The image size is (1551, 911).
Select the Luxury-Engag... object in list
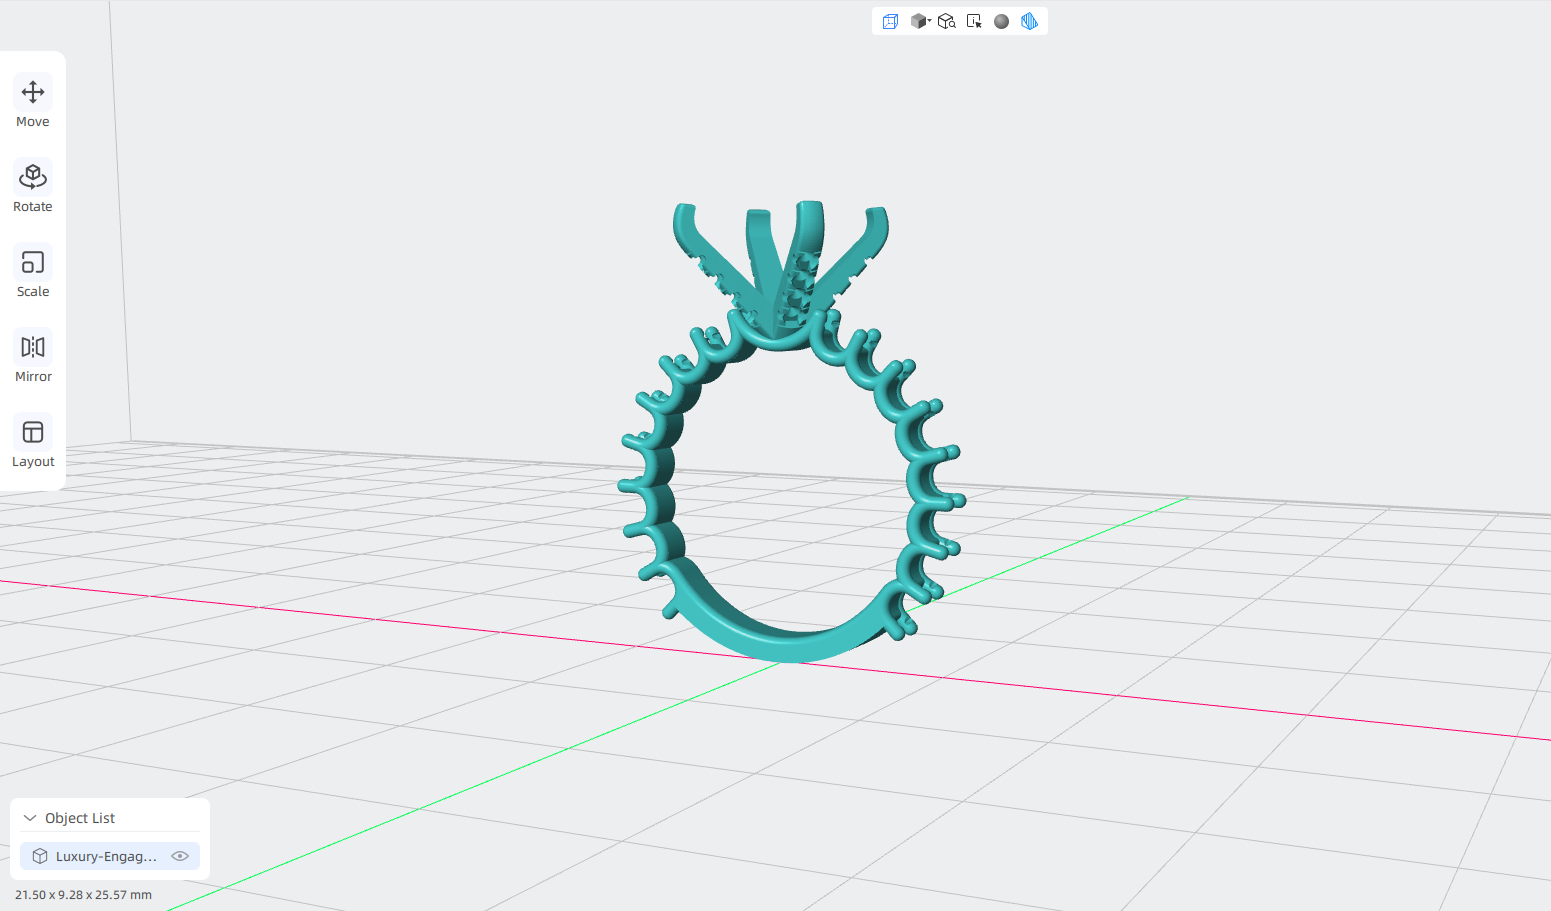click(x=110, y=856)
